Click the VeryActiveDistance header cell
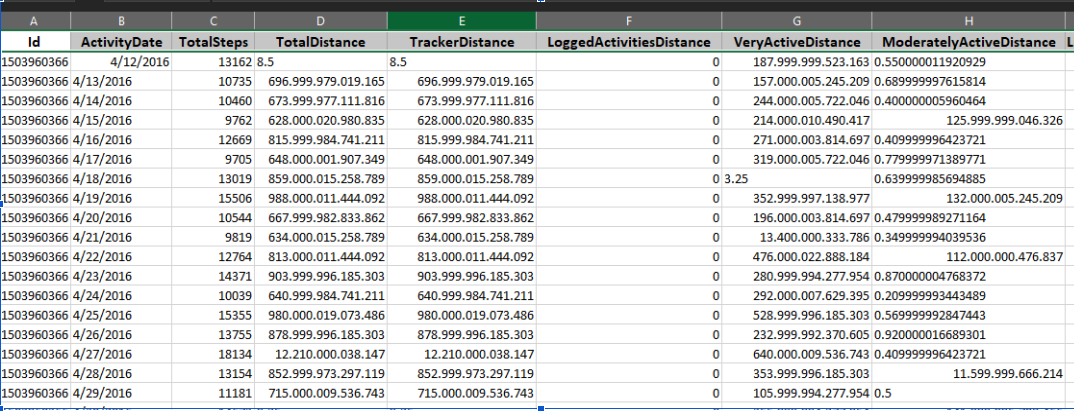Screen dimensions: 1074x411 coord(797,42)
